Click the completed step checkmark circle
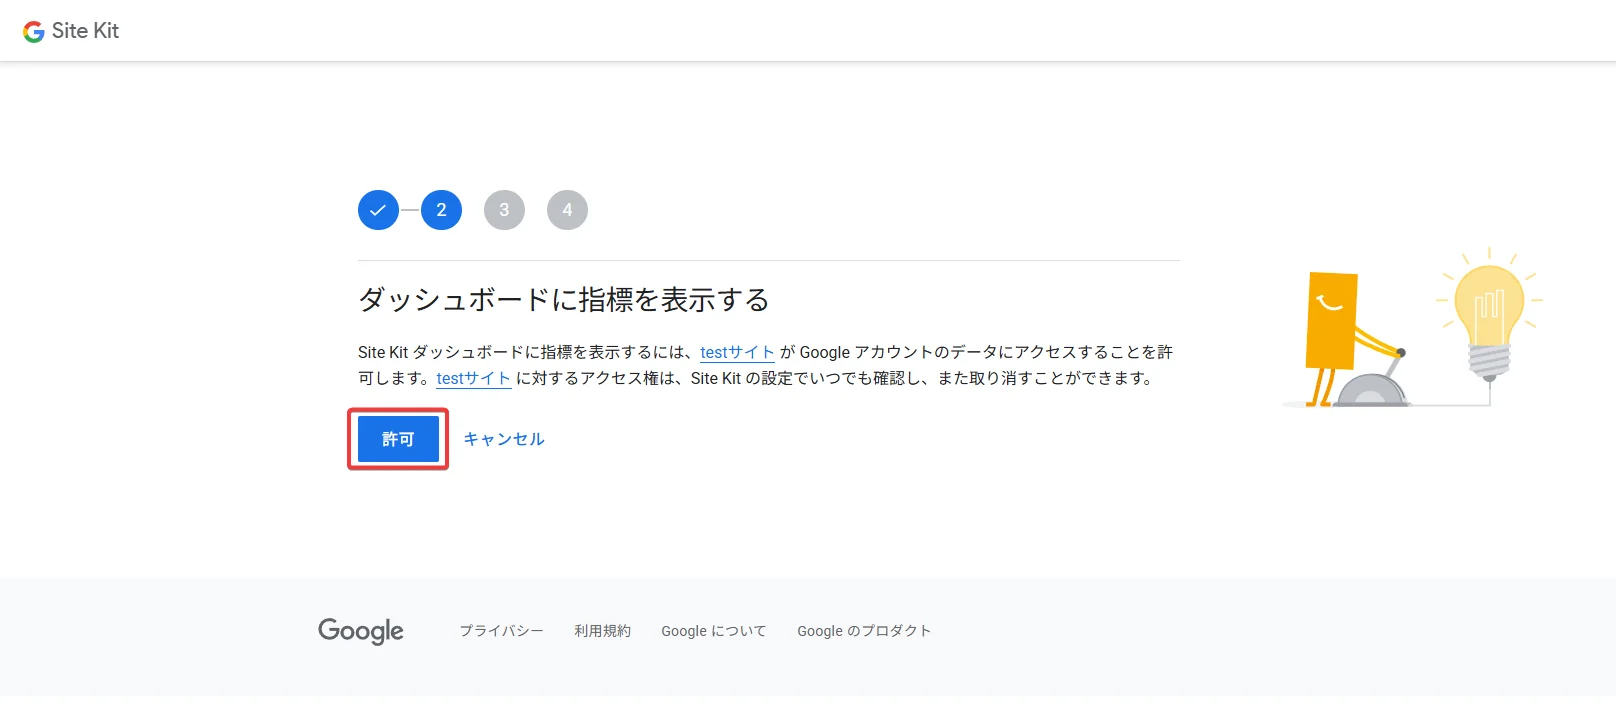Viewport: 1616px width, 715px height. pyautogui.click(x=378, y=210)
